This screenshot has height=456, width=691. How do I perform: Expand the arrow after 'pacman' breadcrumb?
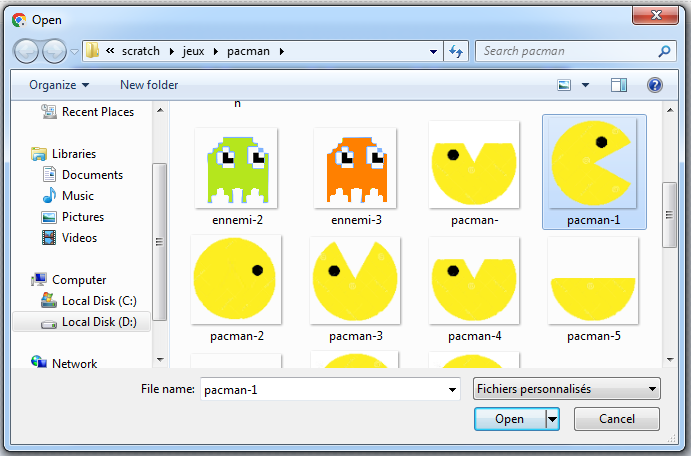pos(282,52)
